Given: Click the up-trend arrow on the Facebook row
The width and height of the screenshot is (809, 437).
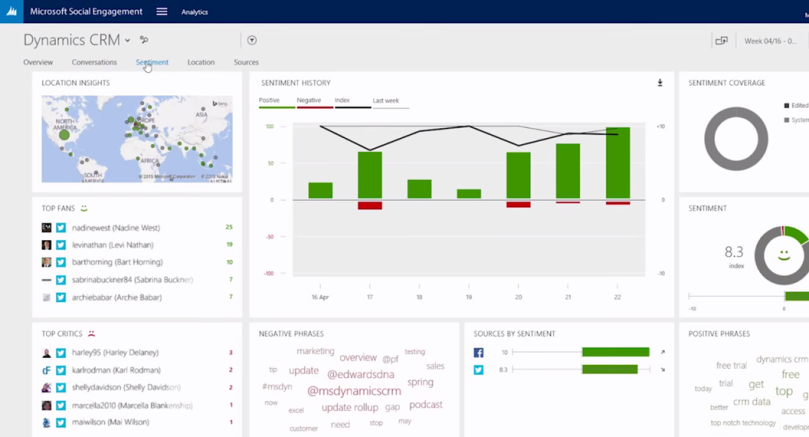Looking at the screenshot, I should click(662, 352).
